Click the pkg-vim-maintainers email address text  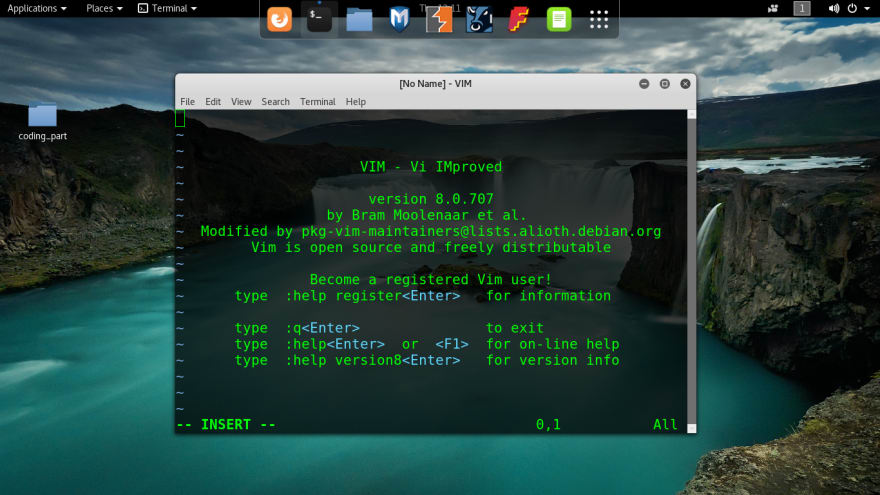click(481, 231)
